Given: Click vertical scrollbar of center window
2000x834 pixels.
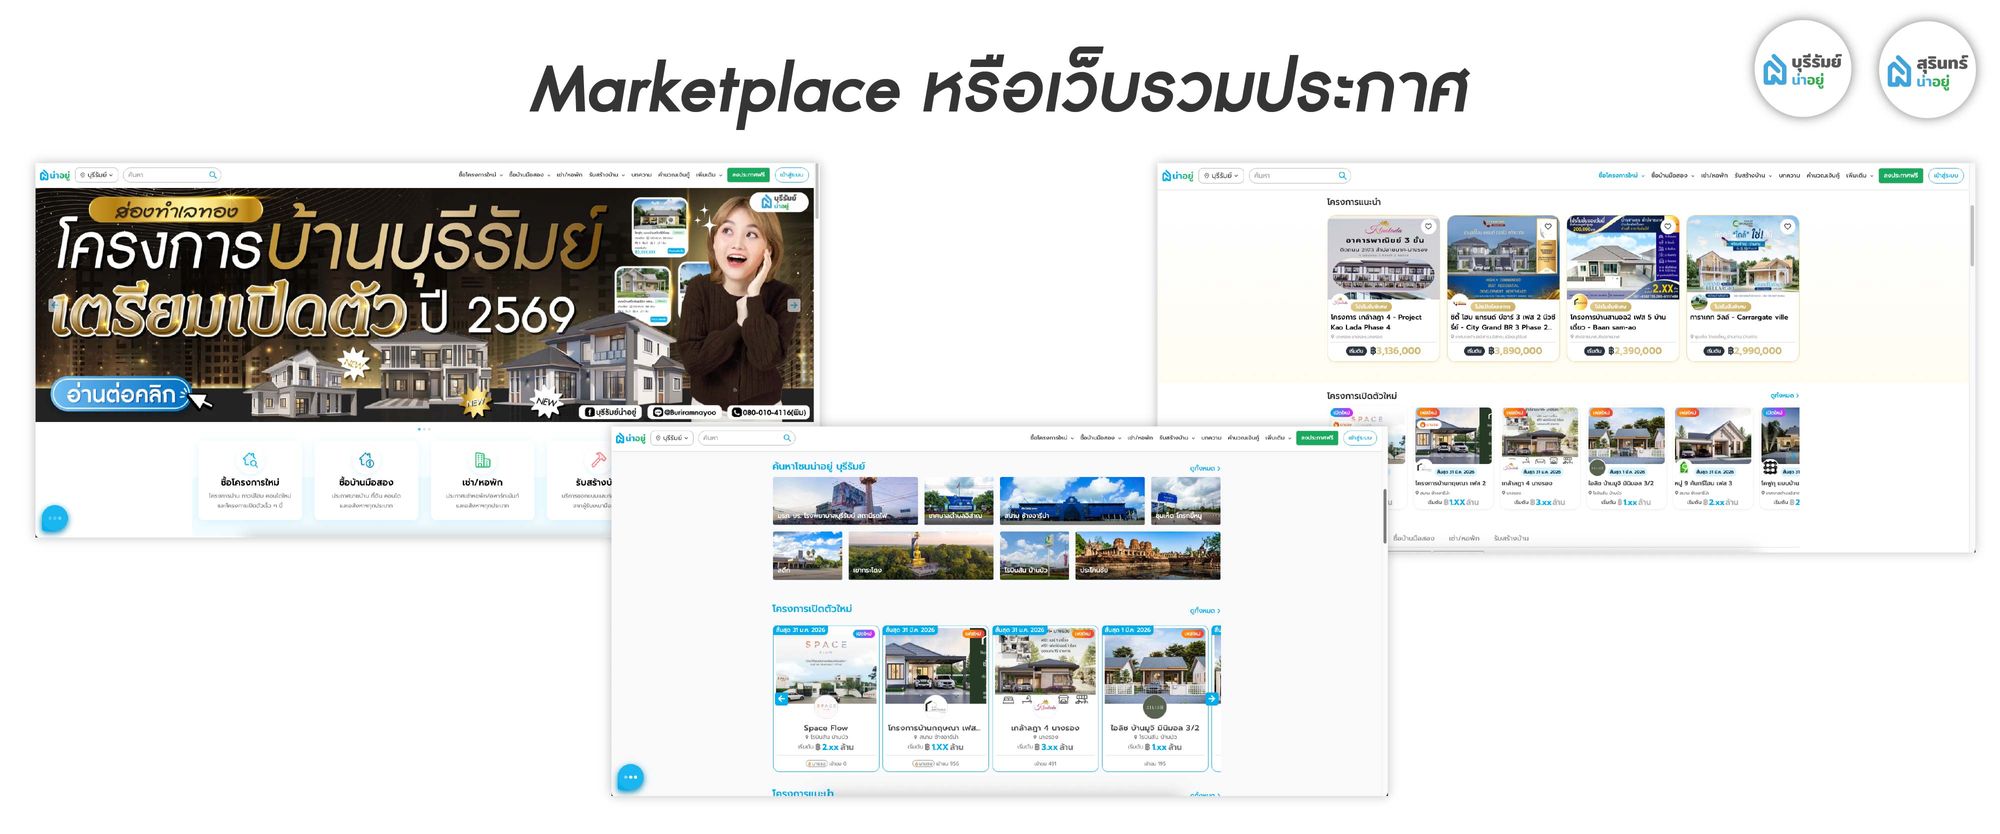Looking at the screenshot, I should [x=1385, y=515].
